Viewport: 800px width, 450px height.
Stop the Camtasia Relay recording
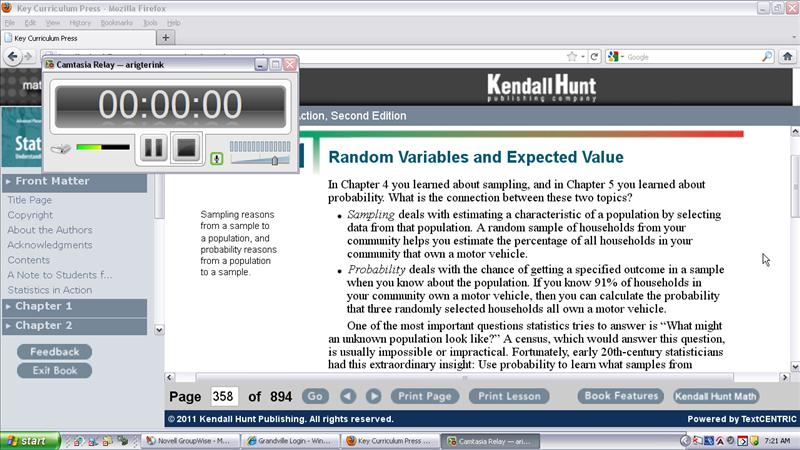(x=186, y=147)
